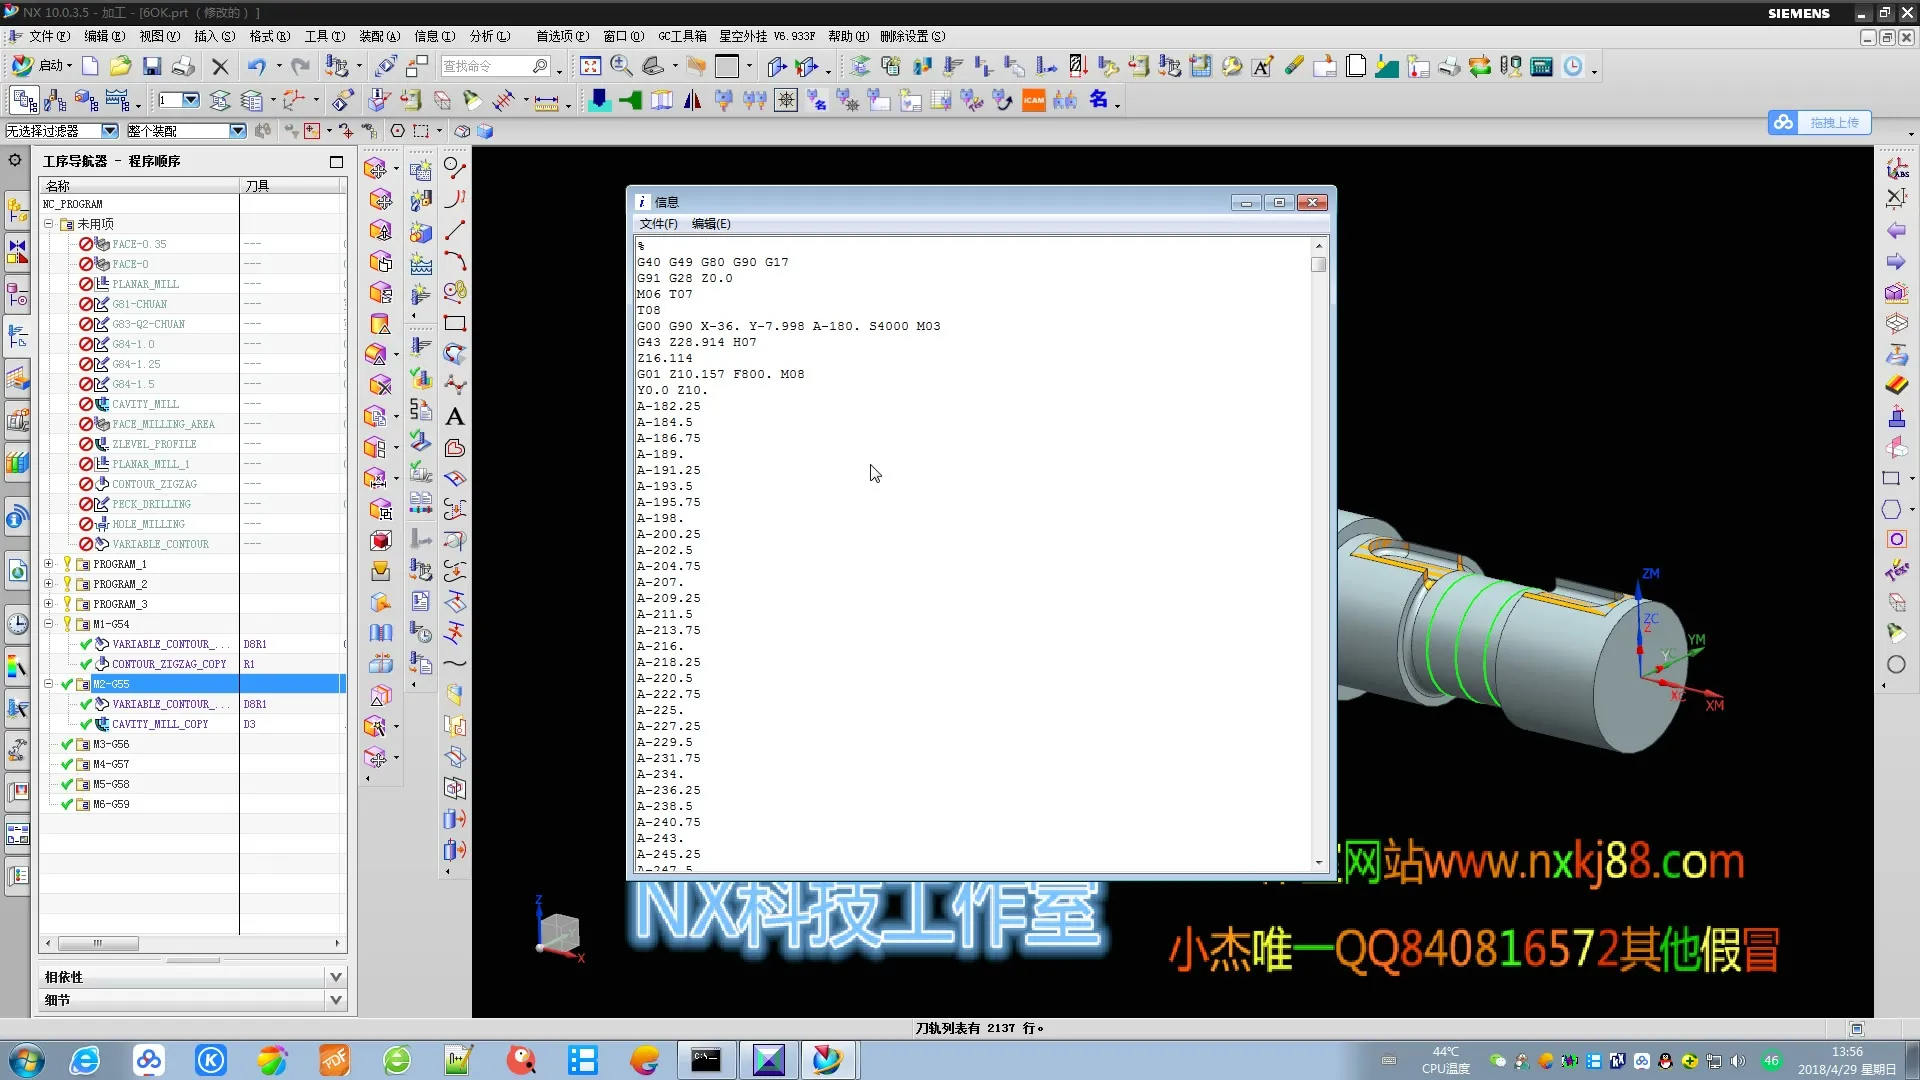Click the Print icon
Screen dimensions: 1920x1080
pos(183,66)
